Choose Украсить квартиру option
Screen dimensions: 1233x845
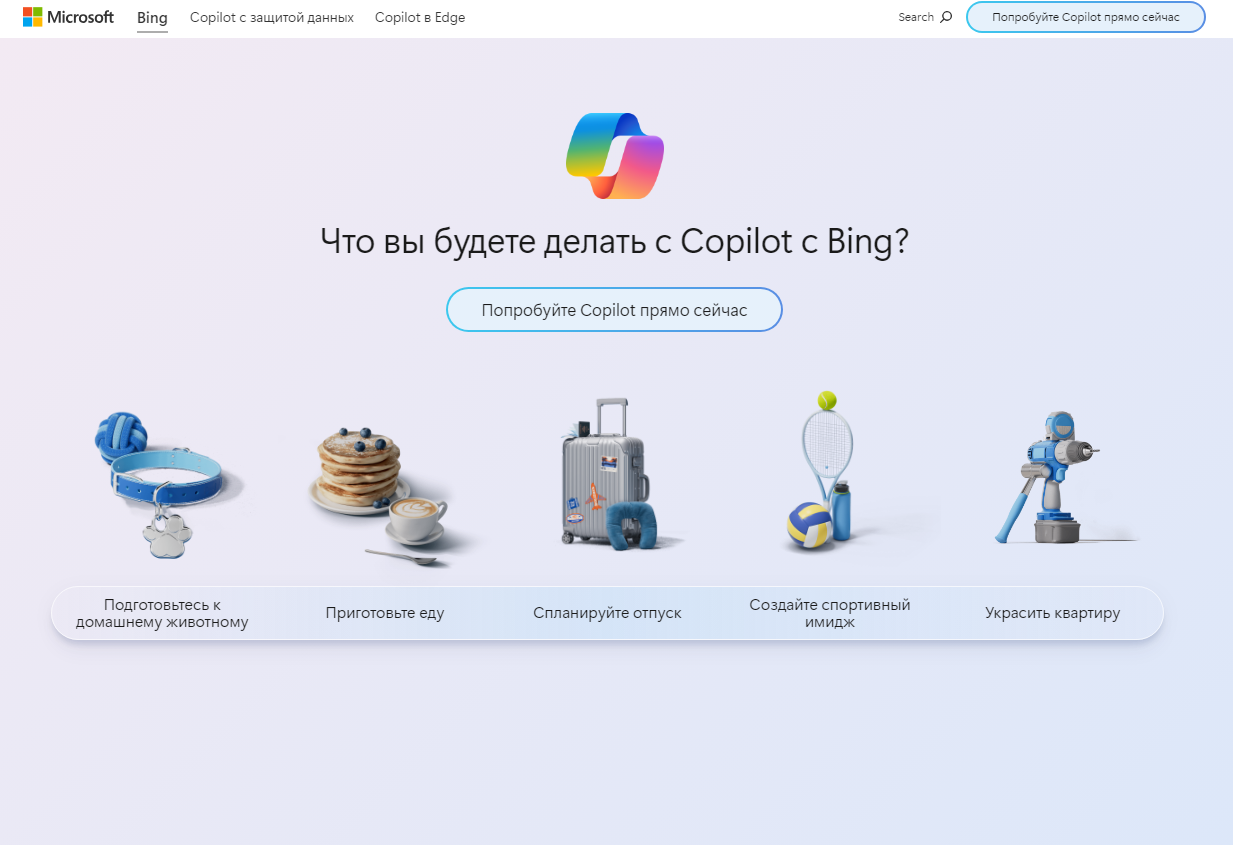pyautogui.click(x=1052, y=613)
